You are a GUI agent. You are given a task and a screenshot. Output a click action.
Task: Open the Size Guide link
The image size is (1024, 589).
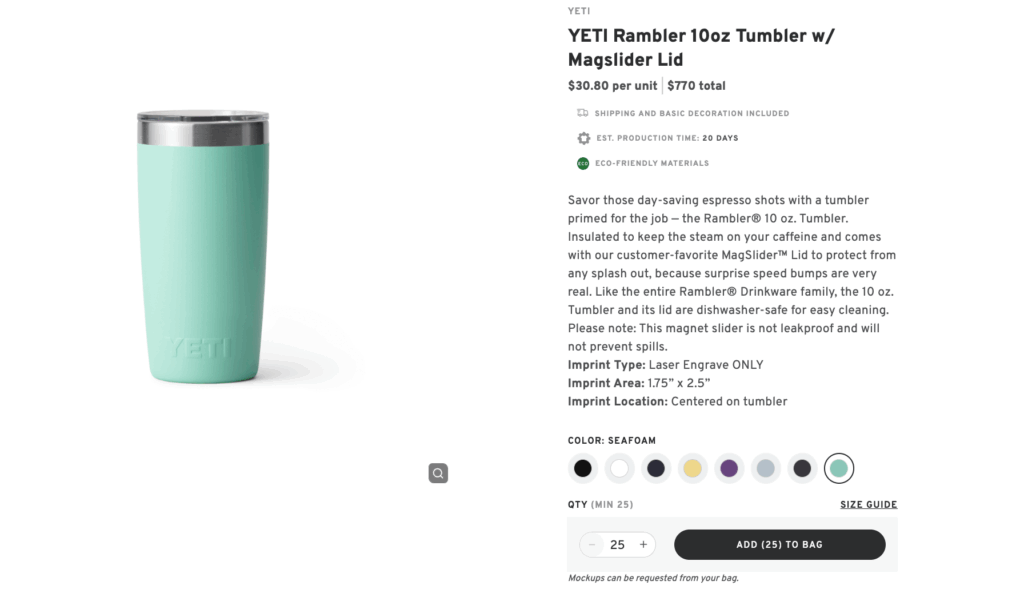pyautogui.click(x=868, y=505)
